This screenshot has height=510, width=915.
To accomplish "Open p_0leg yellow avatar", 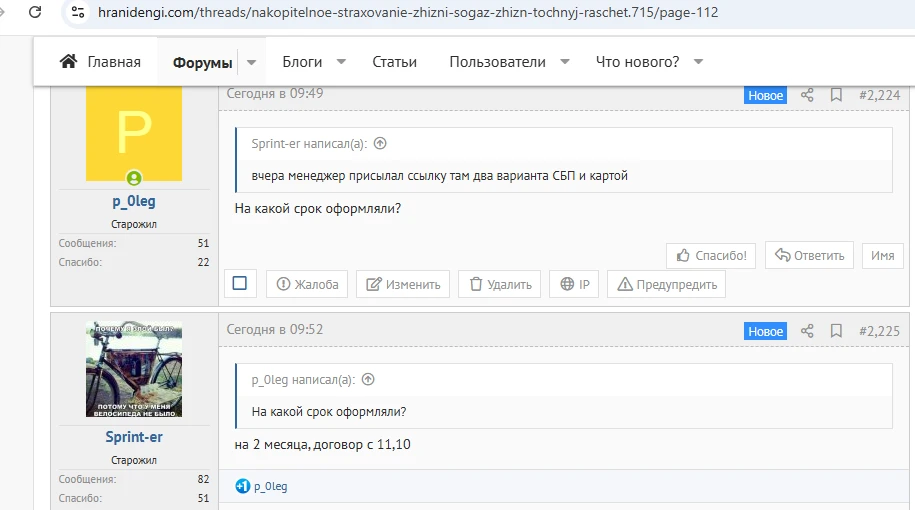I will tap(134, 134).
